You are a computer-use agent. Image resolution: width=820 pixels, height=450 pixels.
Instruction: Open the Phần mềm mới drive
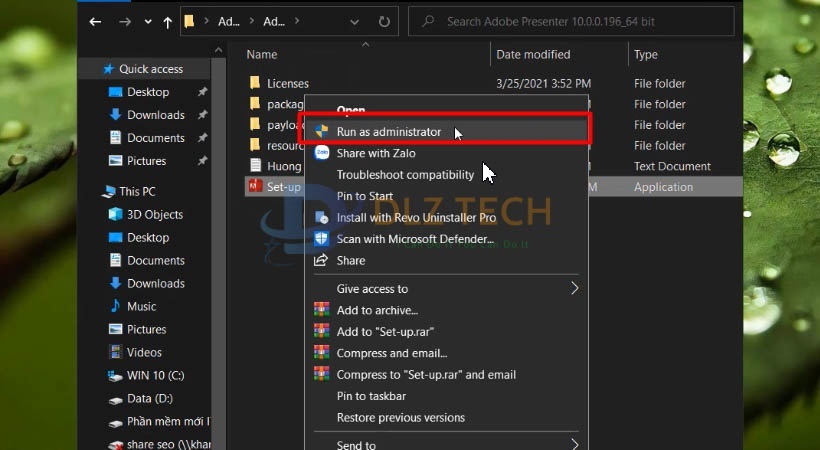pos(168,422)
